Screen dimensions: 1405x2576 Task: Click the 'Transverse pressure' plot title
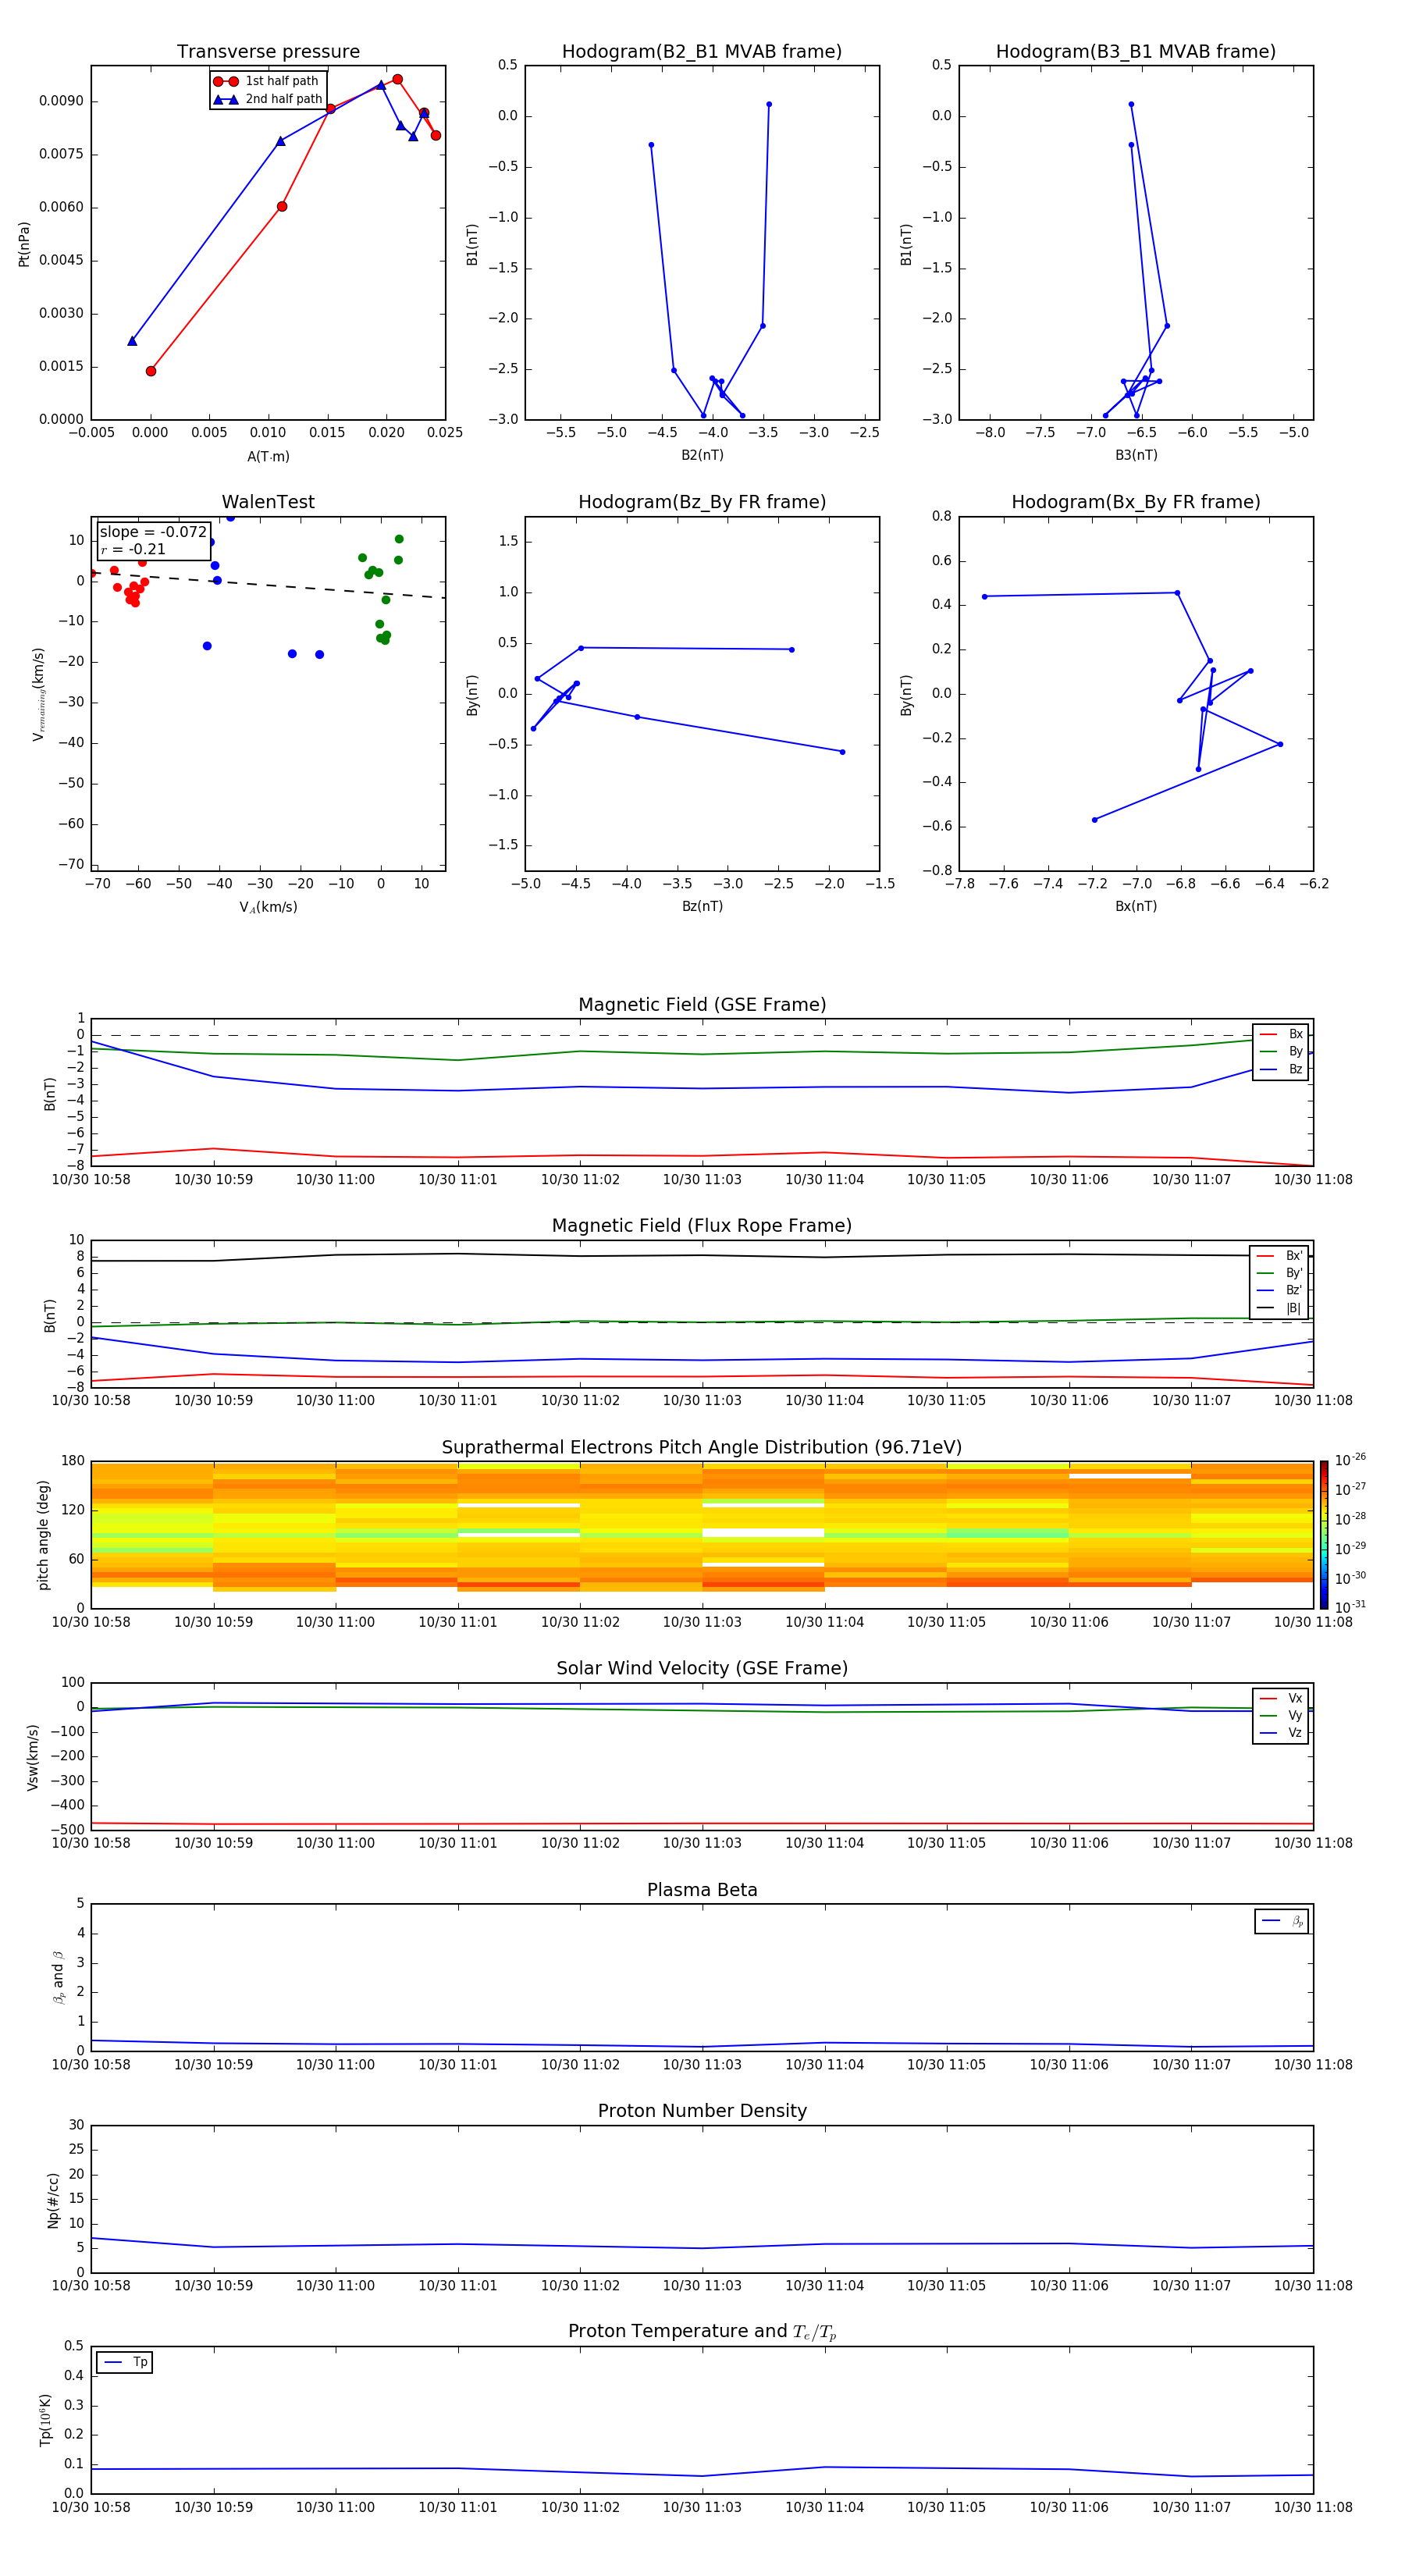click(x=268, y=52)
